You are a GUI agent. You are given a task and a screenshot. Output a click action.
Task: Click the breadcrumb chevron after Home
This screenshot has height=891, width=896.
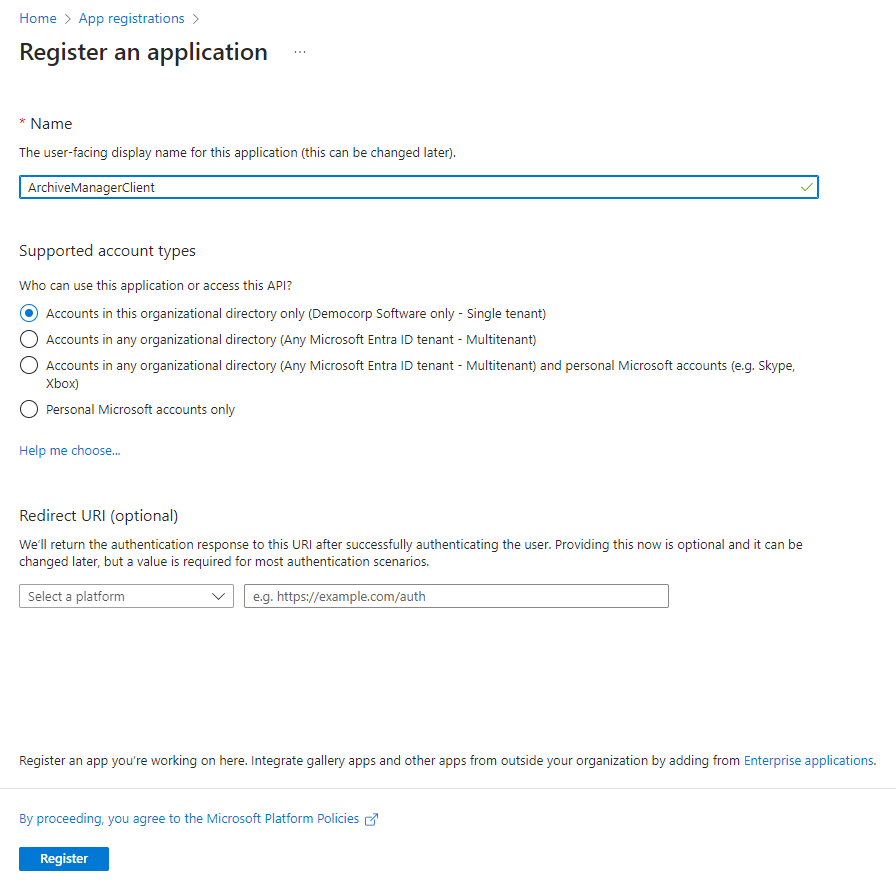point(67,18)
